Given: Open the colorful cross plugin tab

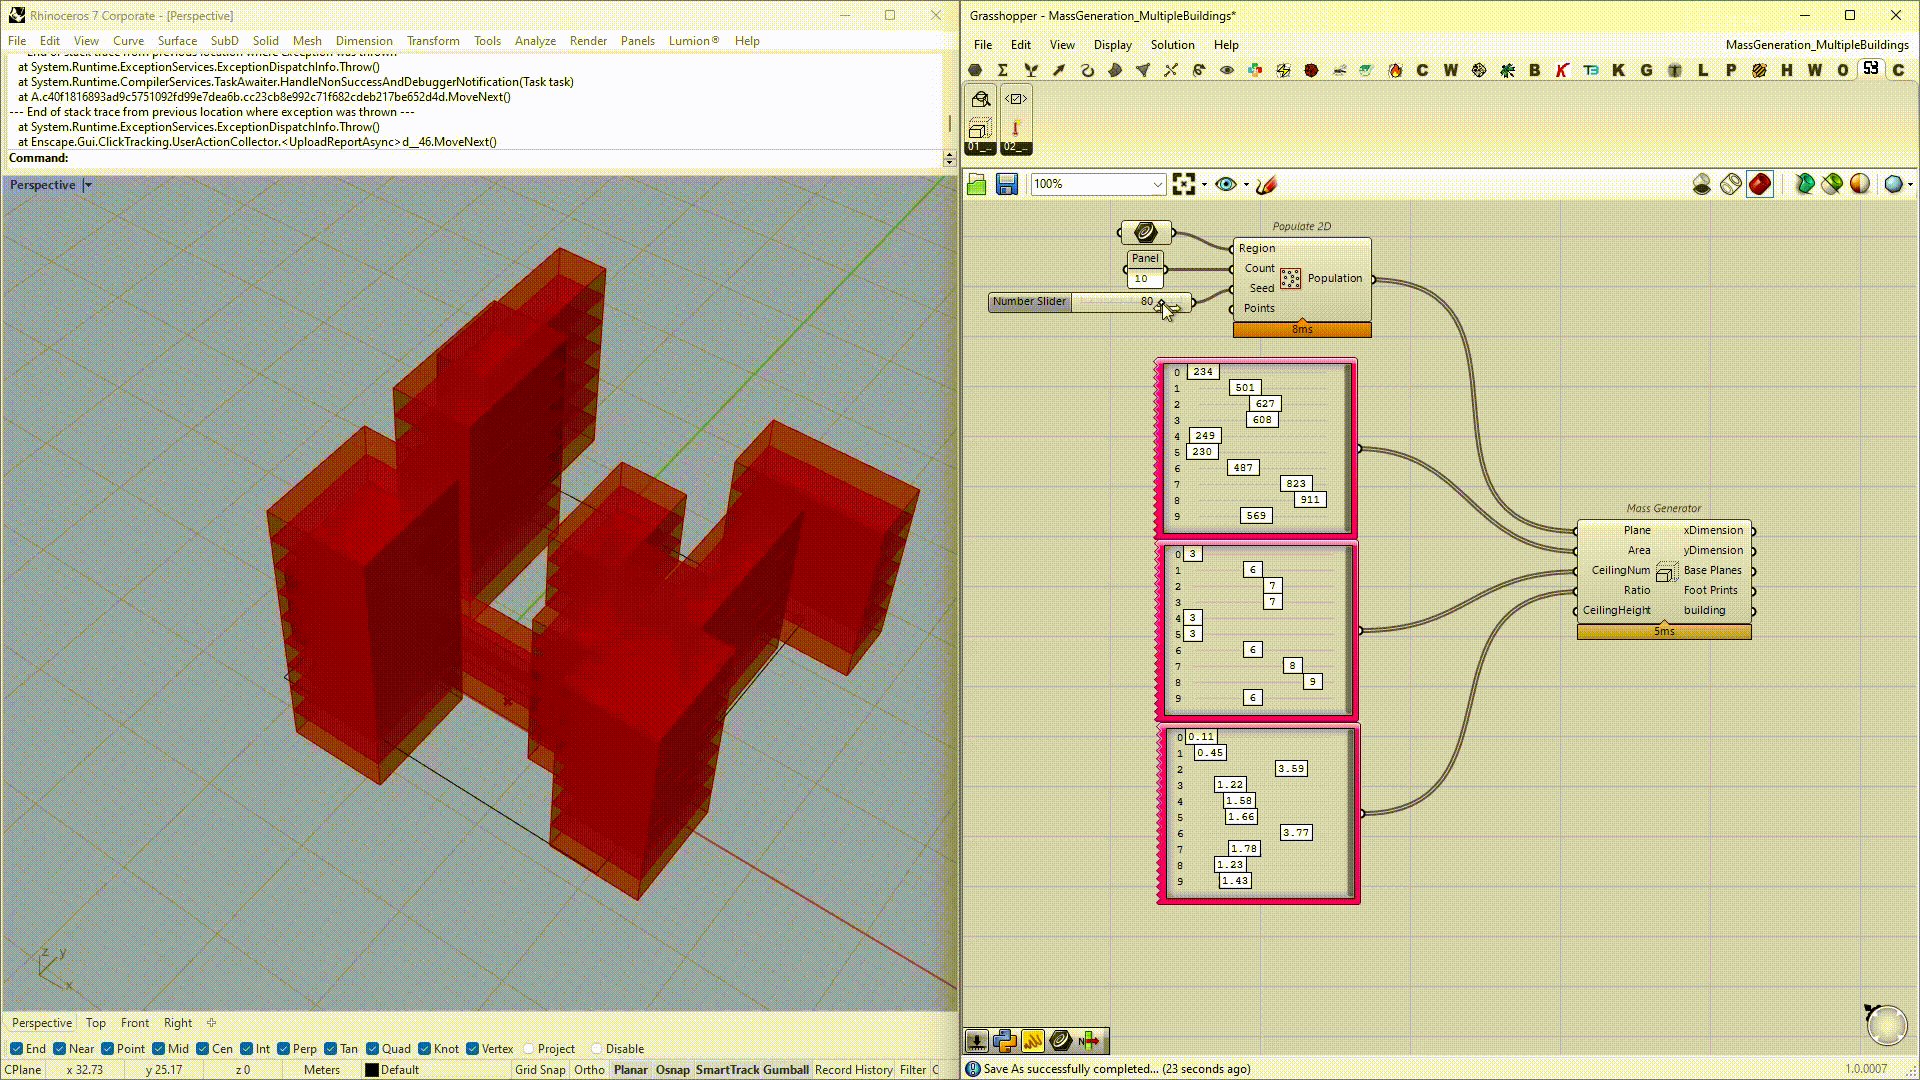Looking at the screenshot, I should 1255,70.
